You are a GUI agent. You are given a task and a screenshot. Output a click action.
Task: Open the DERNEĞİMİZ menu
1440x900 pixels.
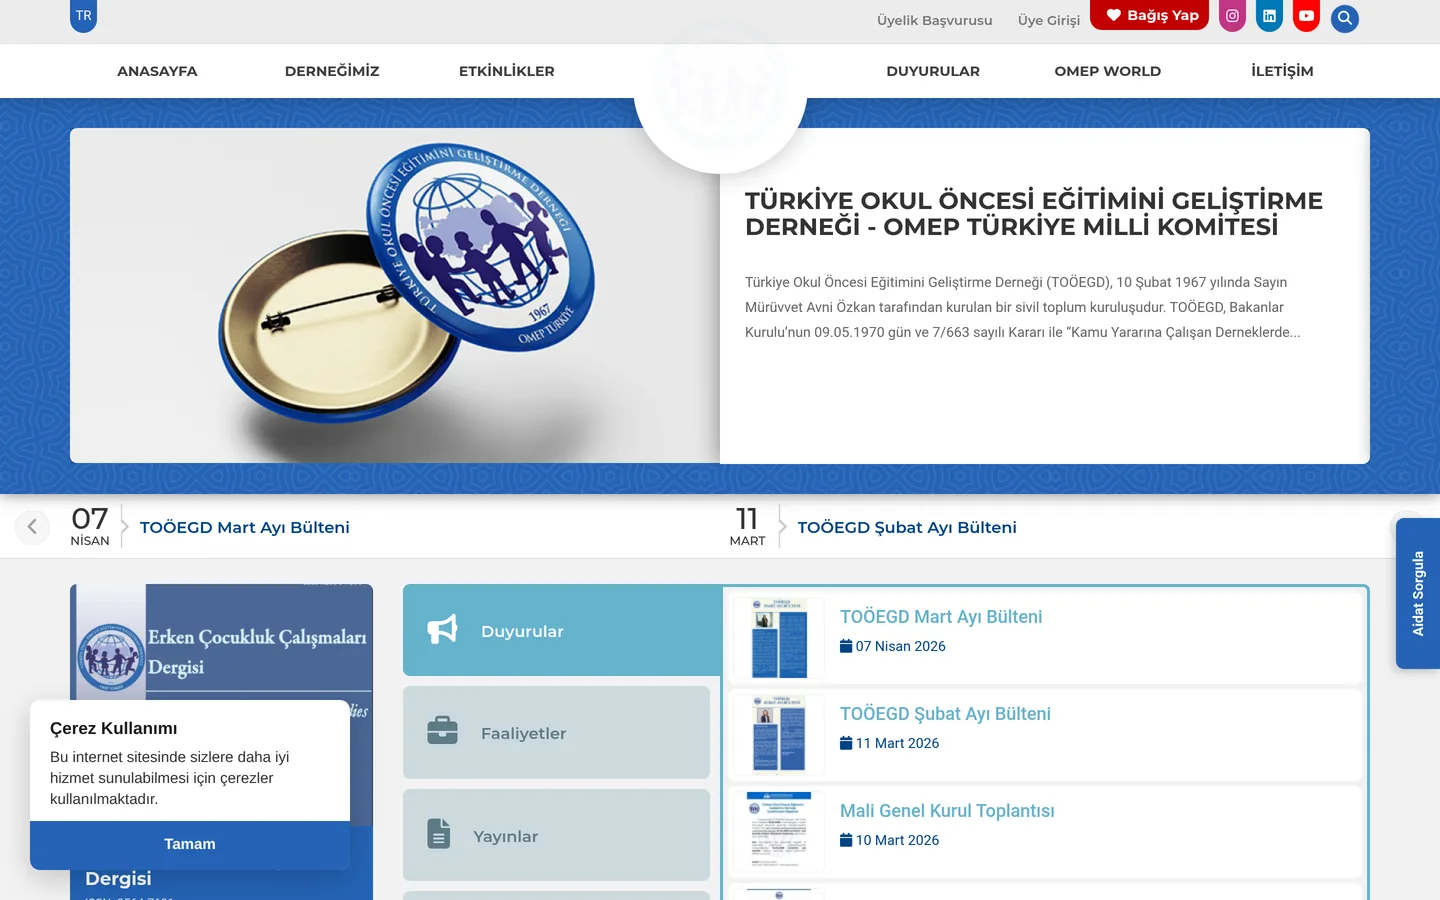pos(332,71)
